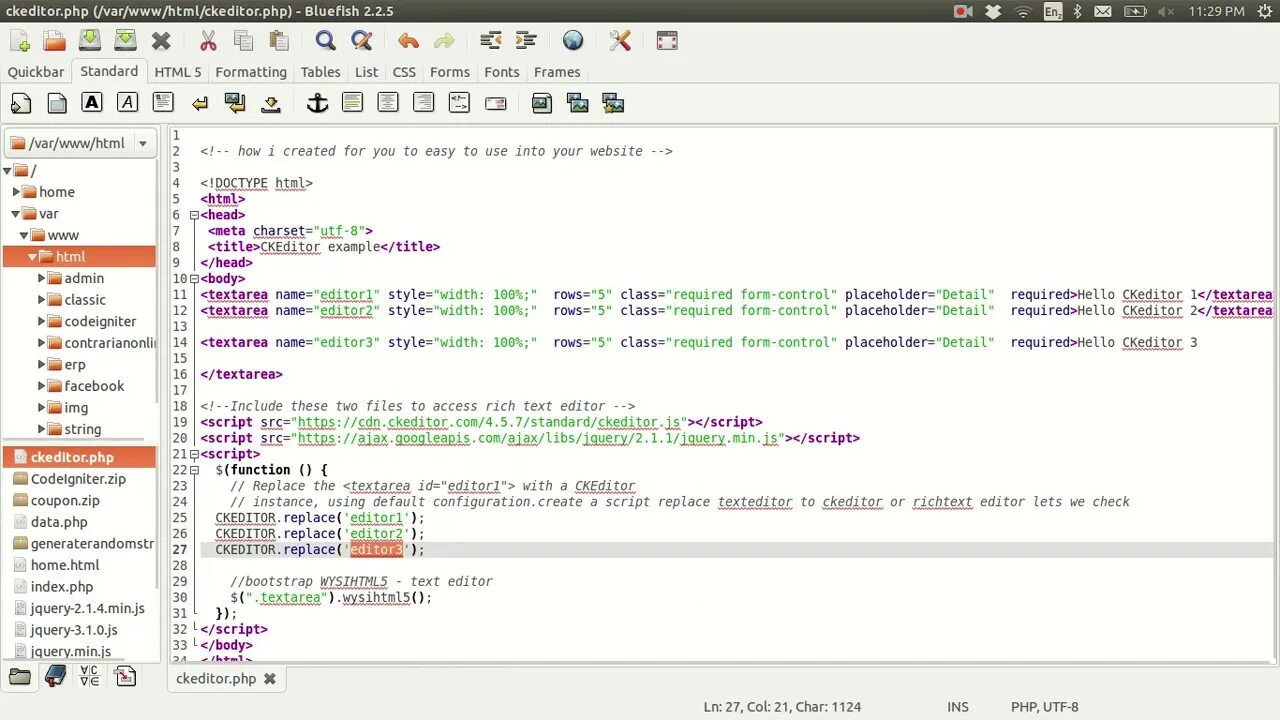Collapse the root / tree node

coord(9,171)
